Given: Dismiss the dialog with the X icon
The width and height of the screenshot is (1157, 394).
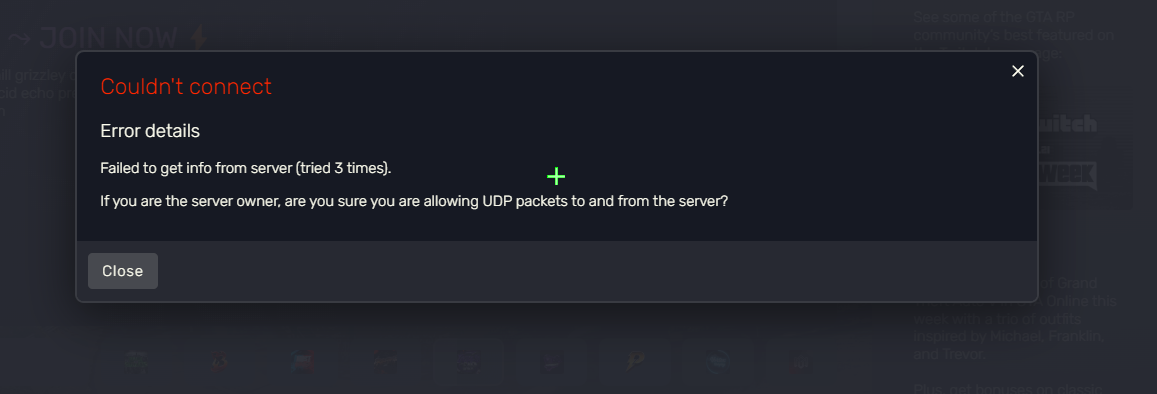Looking at the screenshot, I should 1018,71.
